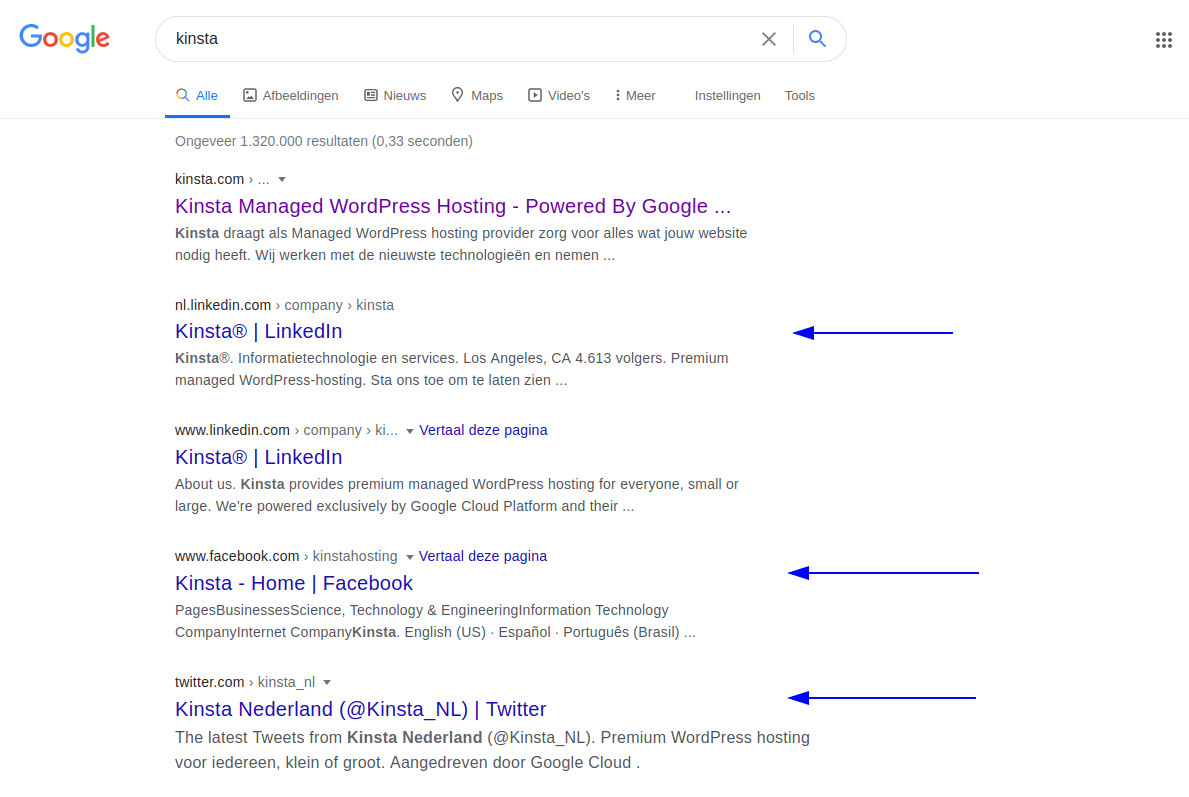Click the kinsta.com breadcrumb URL
1189x797 pixels.
(221, 179)
